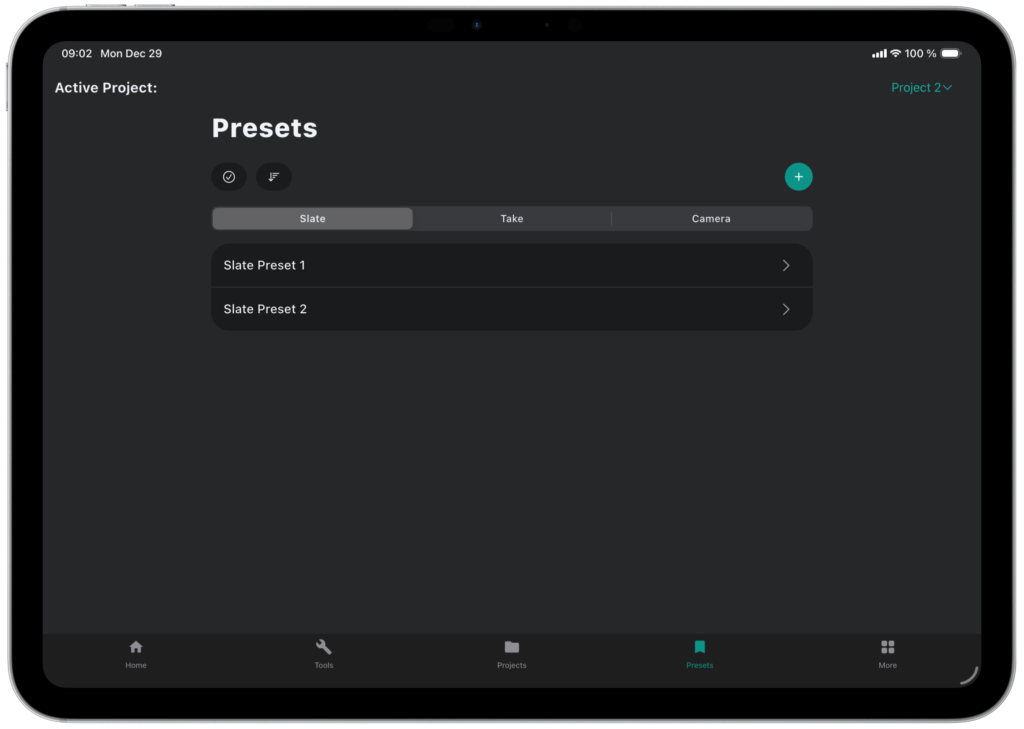Open the Tools wrench icon
This screenshot has height=729, width=1024.
tap(324, 647)
